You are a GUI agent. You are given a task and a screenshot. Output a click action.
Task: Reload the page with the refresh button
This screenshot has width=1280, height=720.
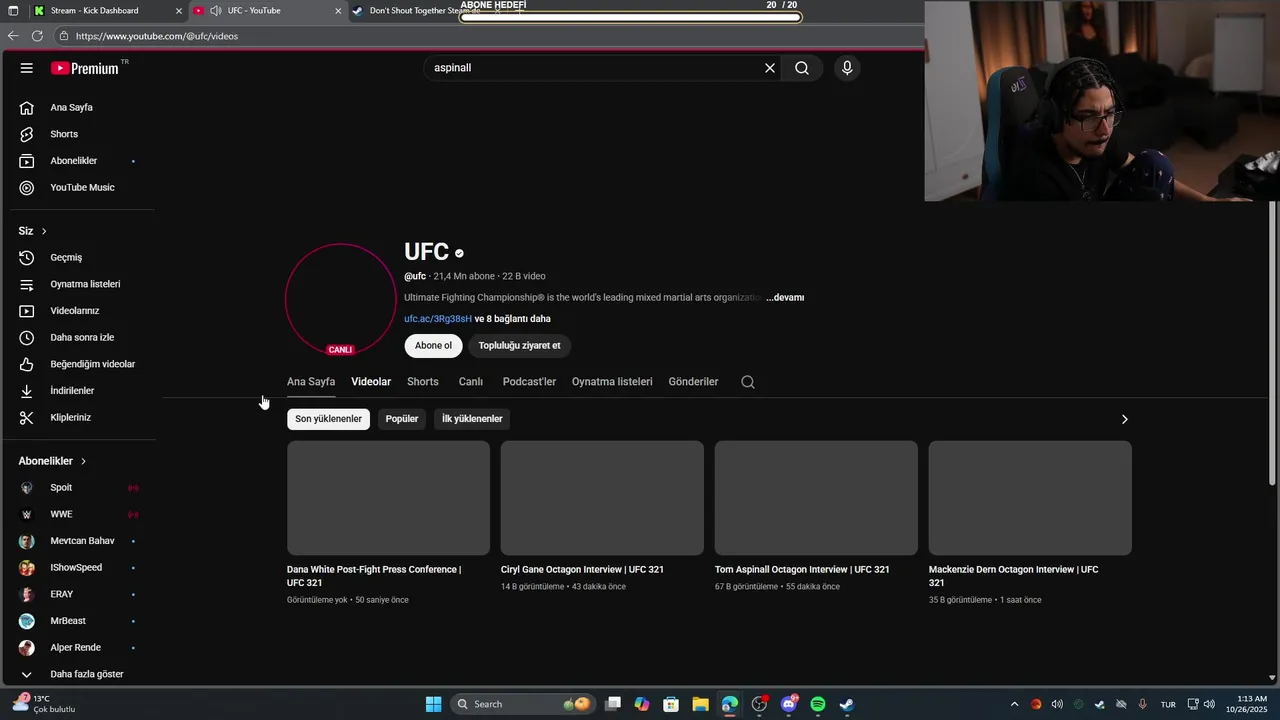[x=37, y=36]
